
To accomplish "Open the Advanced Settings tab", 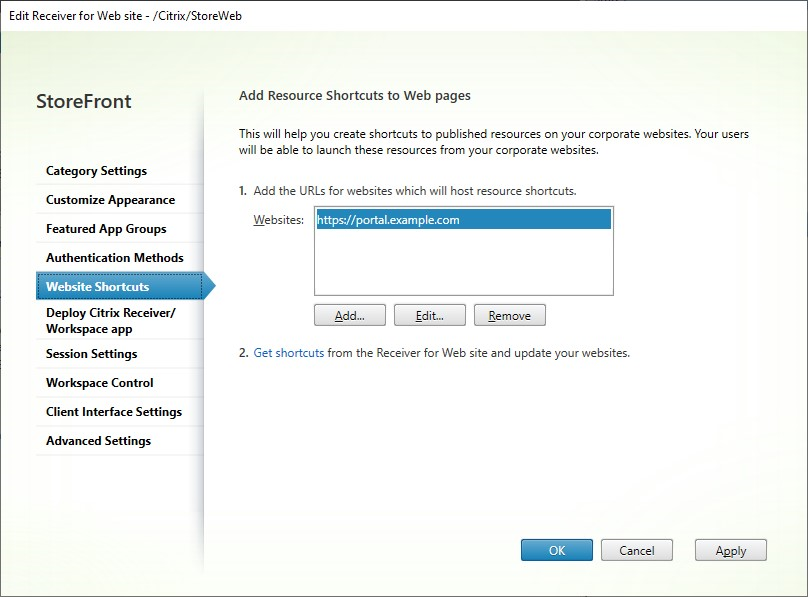I will click(x=98, y=441).
